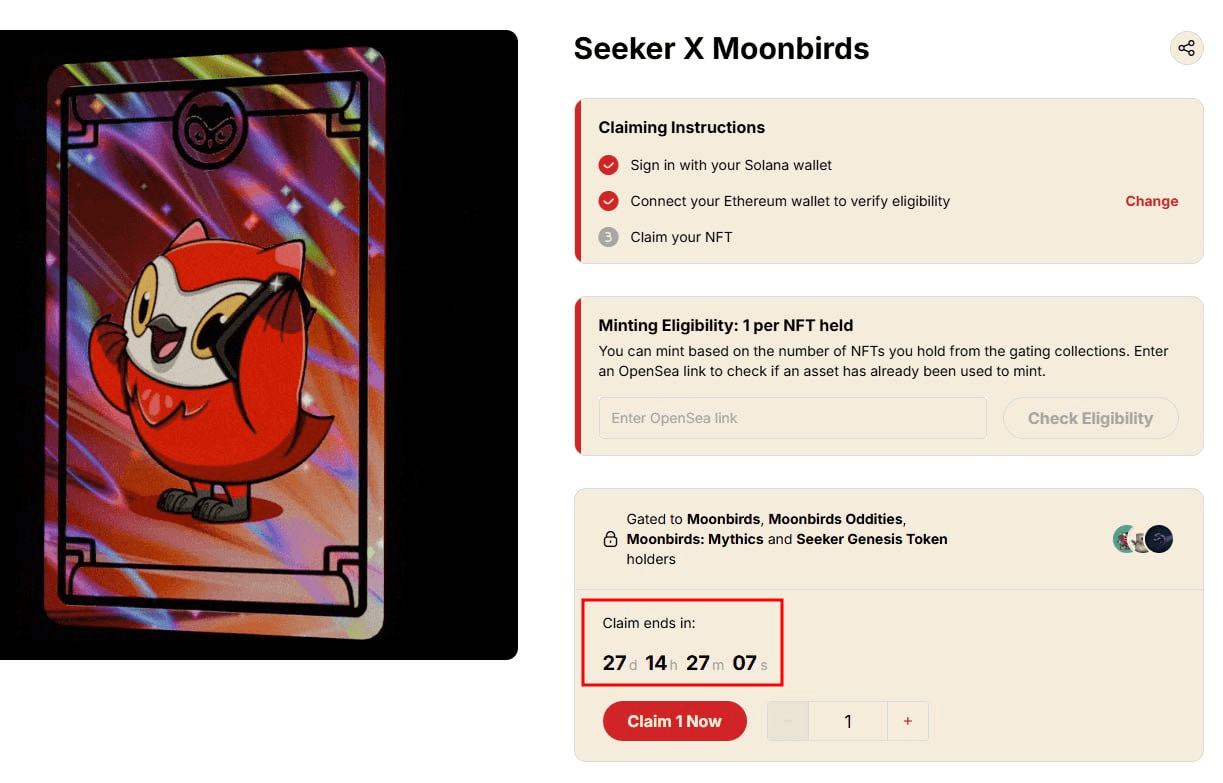The height and width of the screenshot is (783, 1223).
Task: Click the step 3 number circle
Action: pyautogui.click(x=608, y=237)
